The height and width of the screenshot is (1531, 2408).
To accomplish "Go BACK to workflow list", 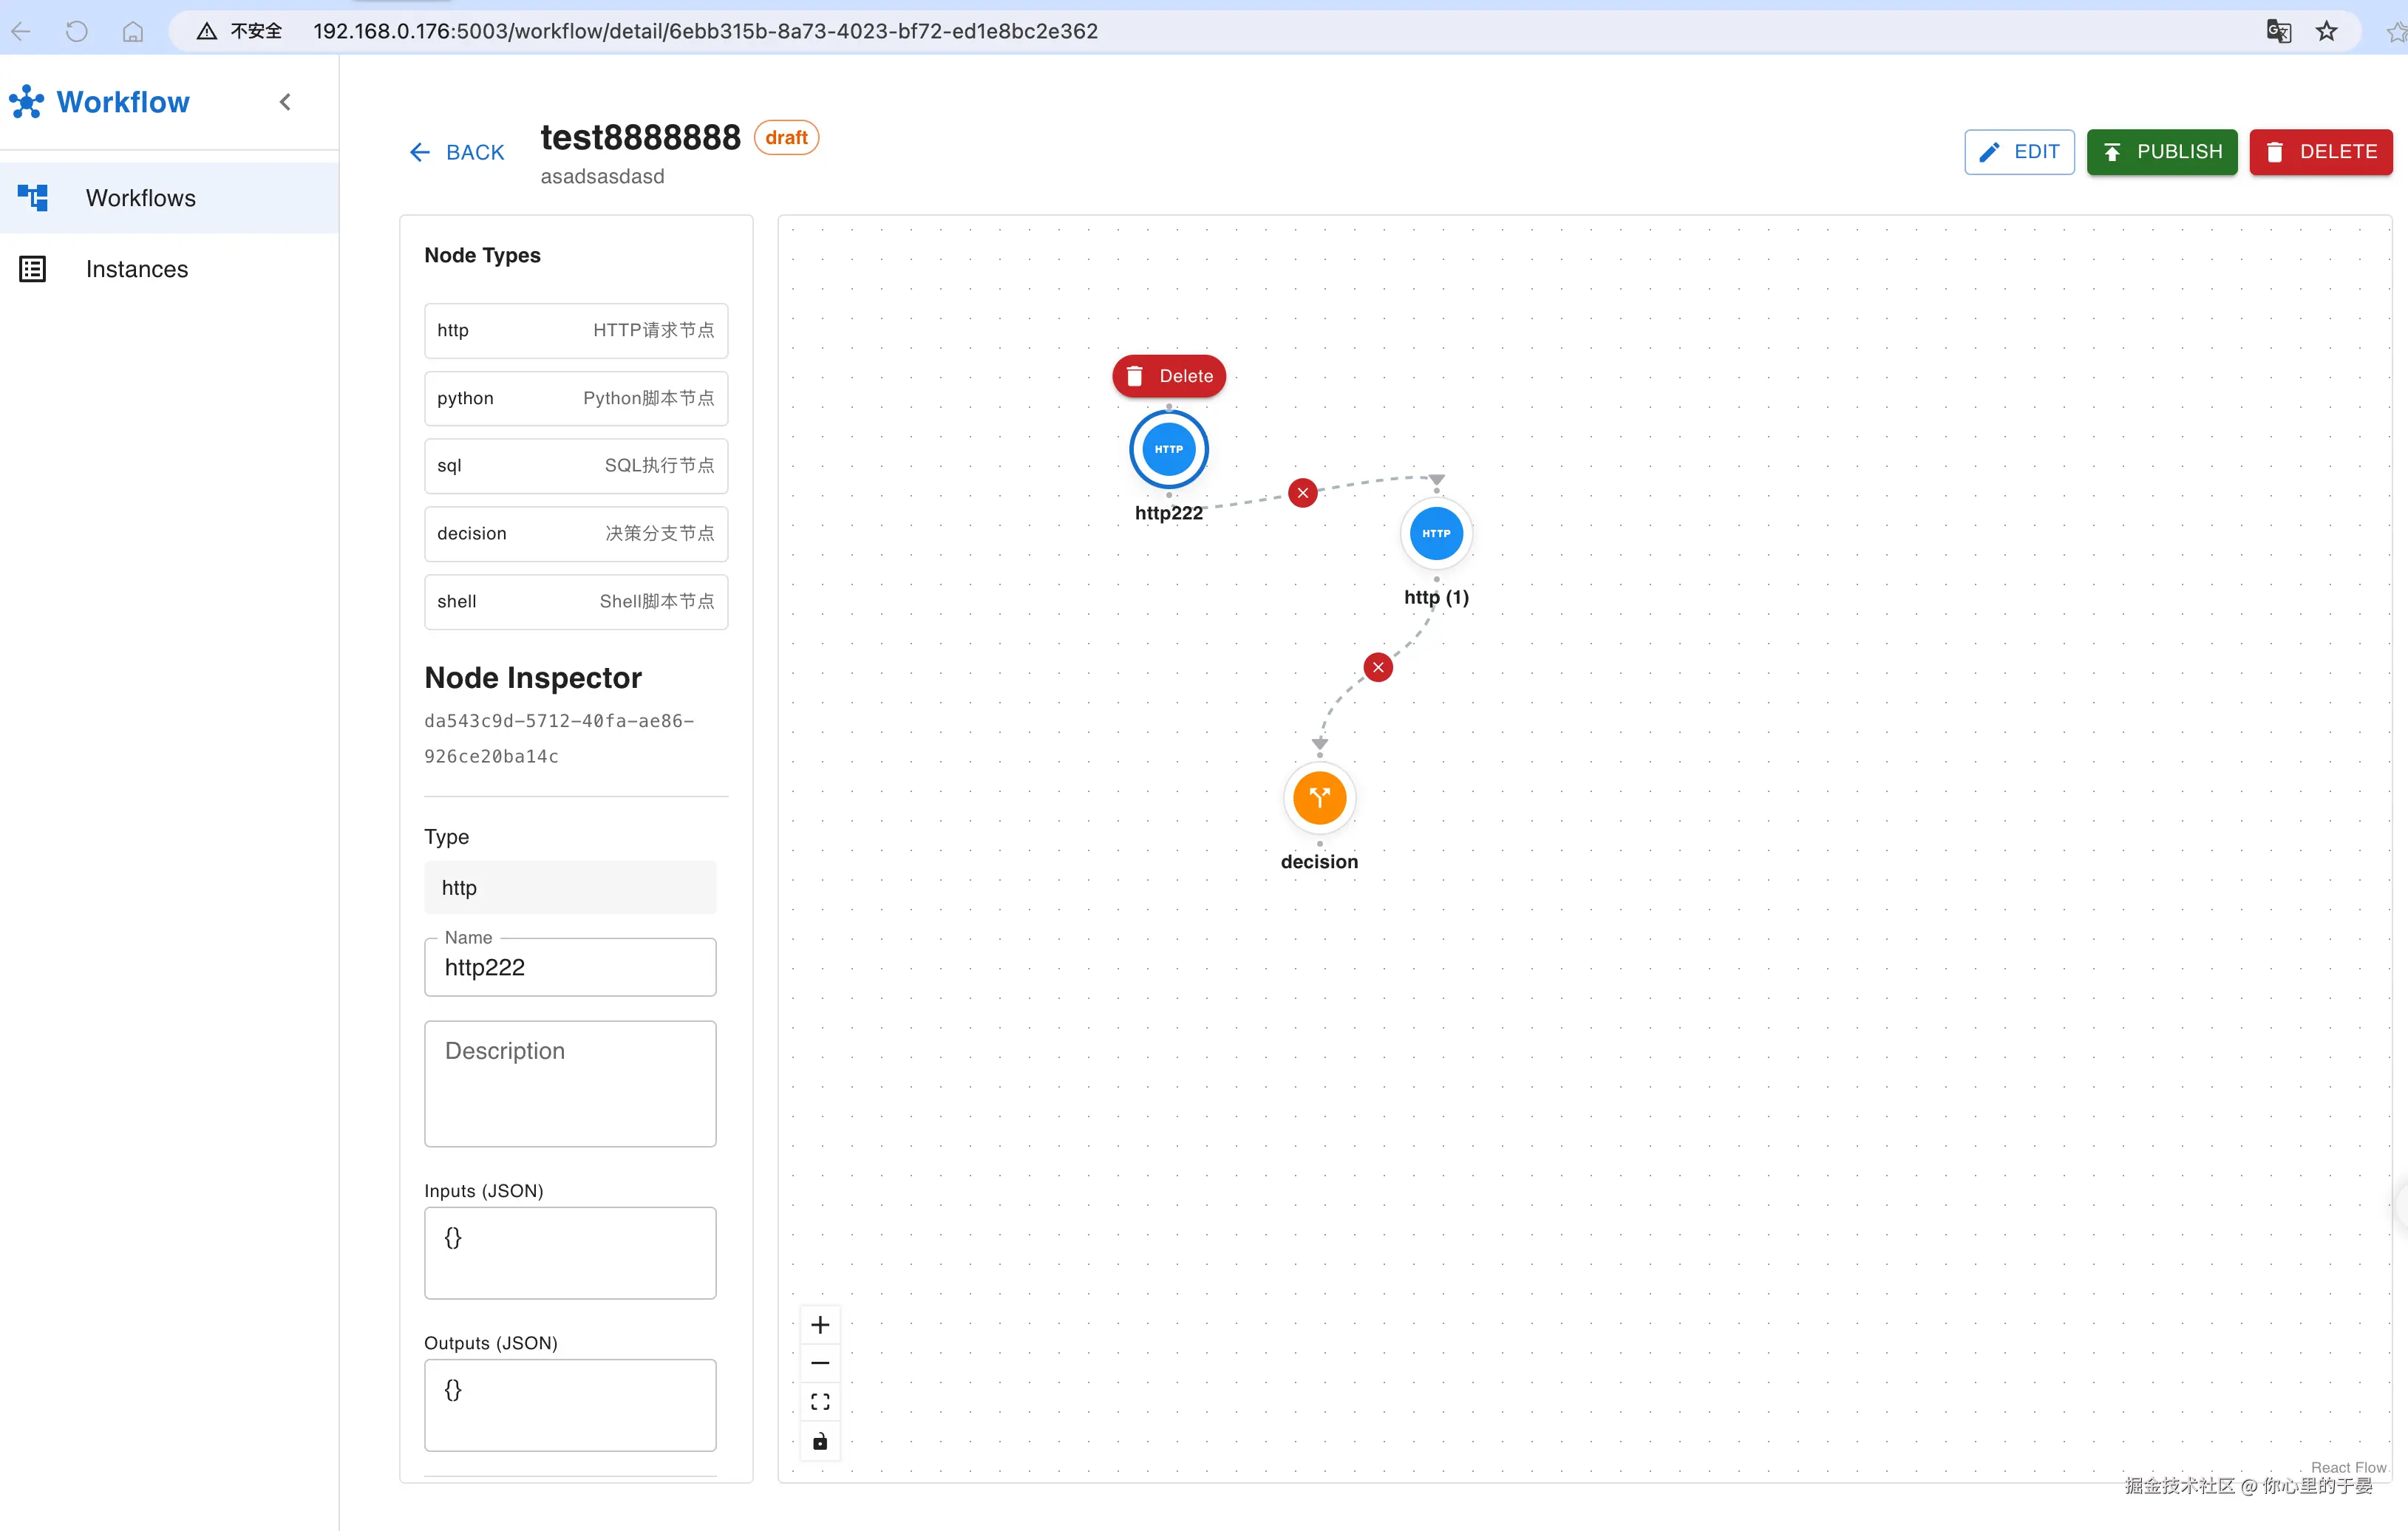I will pyautogui.click(x=457, y=152).
